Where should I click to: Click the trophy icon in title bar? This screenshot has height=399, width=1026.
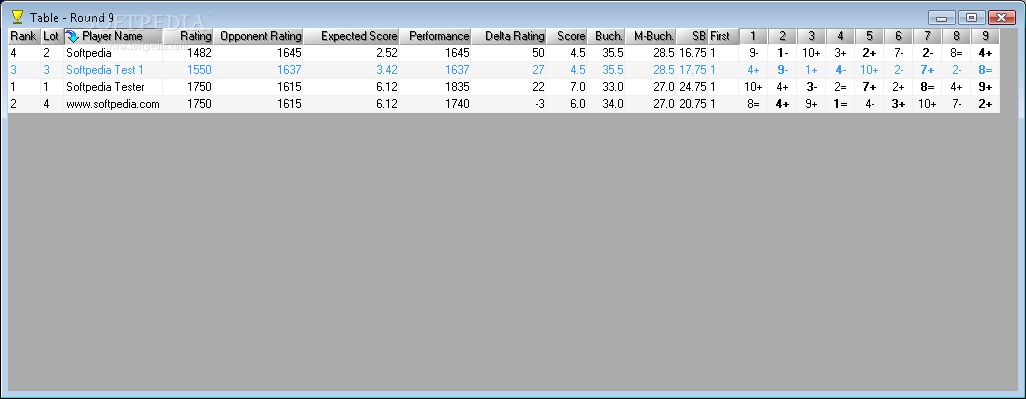[x=18, y=17]
